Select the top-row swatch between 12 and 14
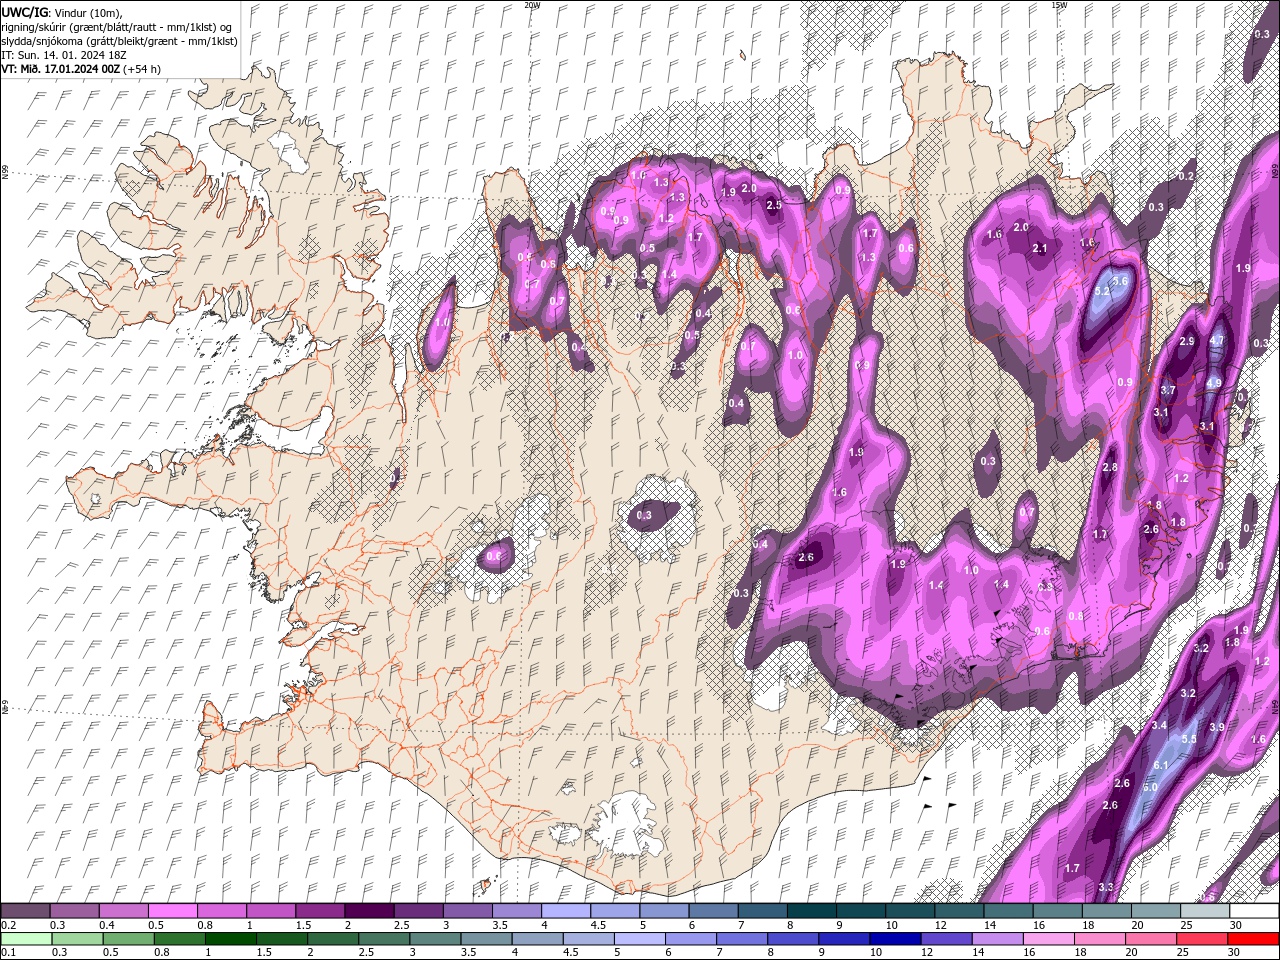This screenshot has height=960, width=1280. point(960,911)
